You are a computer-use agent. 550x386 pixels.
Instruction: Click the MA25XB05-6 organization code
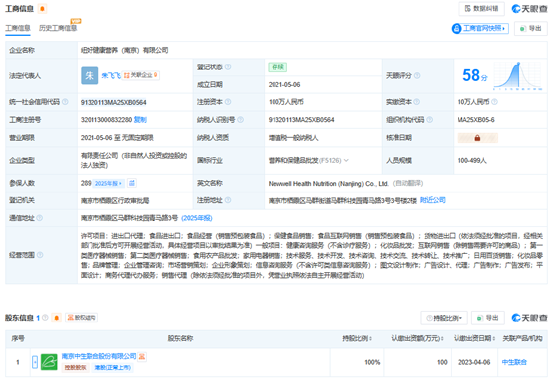click(x=476, y=120)
